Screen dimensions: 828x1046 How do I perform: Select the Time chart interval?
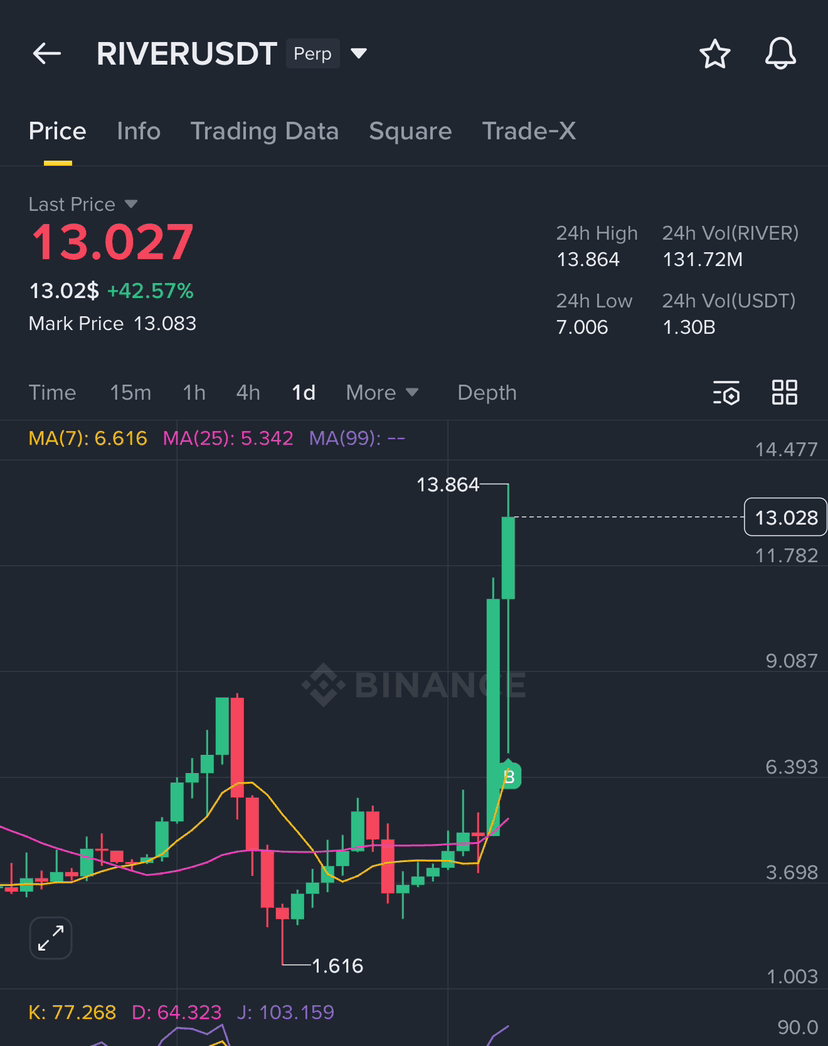52,392
